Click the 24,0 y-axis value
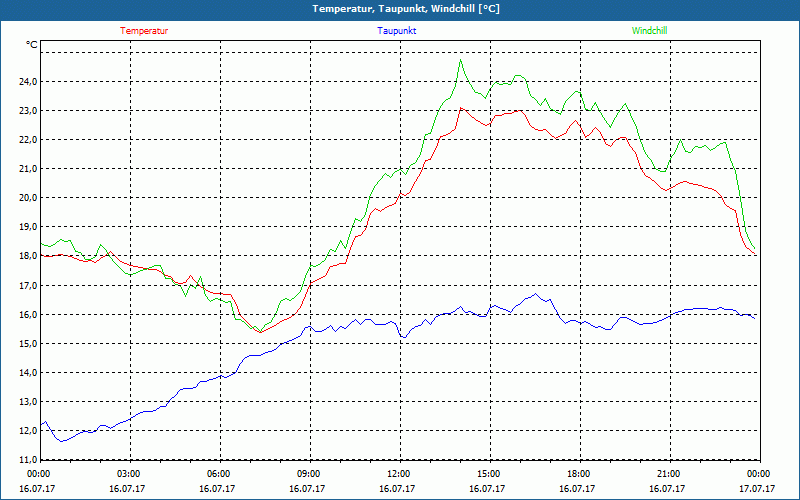This screenshot has width=800, height=500. pyautogui.click(x=28, y=82)
